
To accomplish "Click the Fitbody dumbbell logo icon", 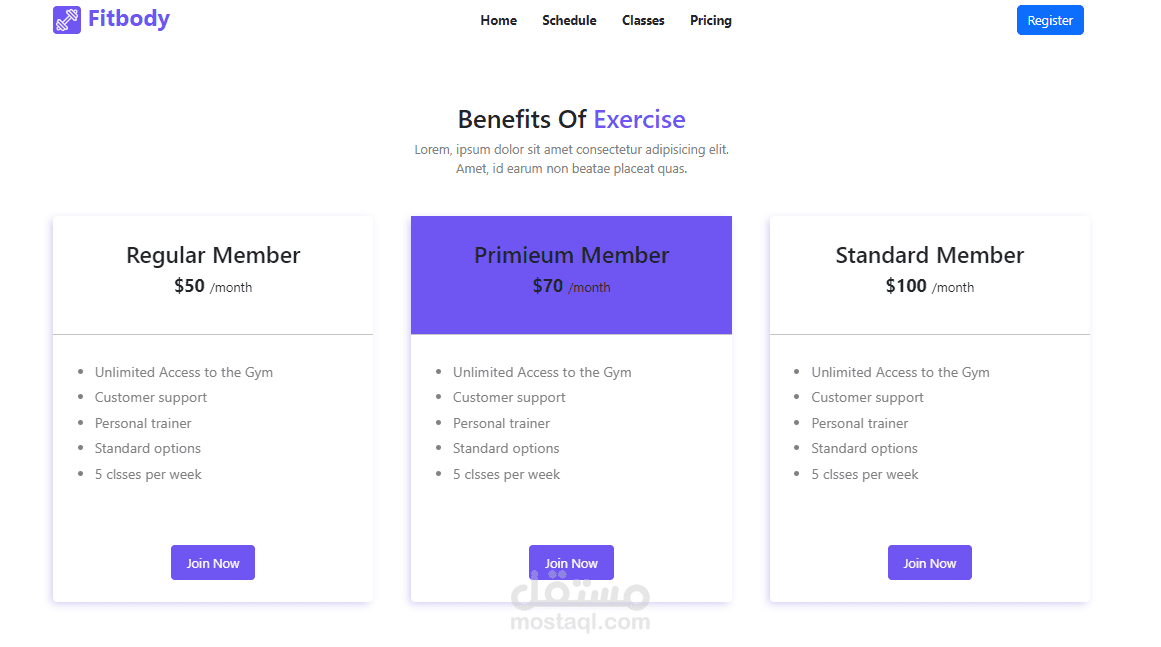I will [67, 20].
